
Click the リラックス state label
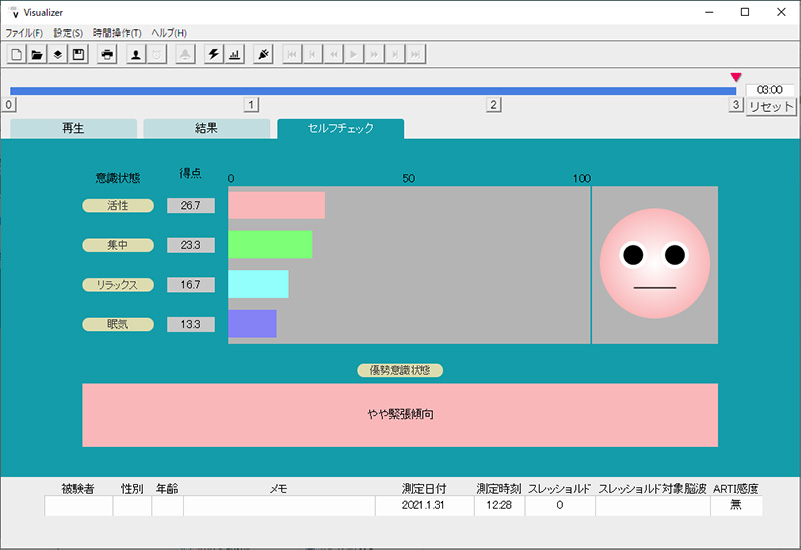coord(118,284)
